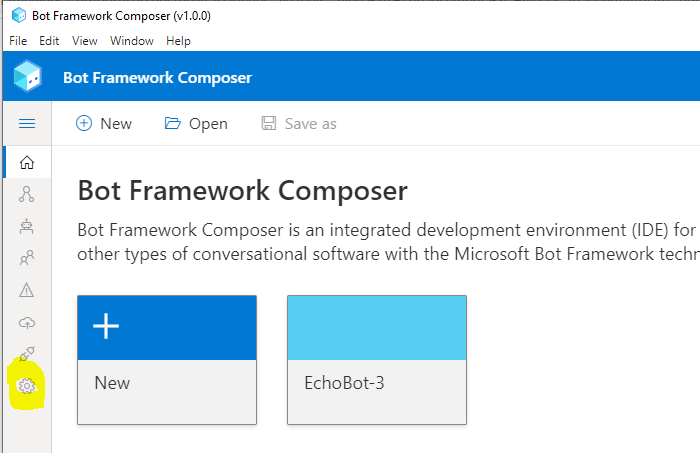The height and width of the screenshot is (453, 700).
Task: Click New in the toolbar
Action: click(x=104, y=124)
